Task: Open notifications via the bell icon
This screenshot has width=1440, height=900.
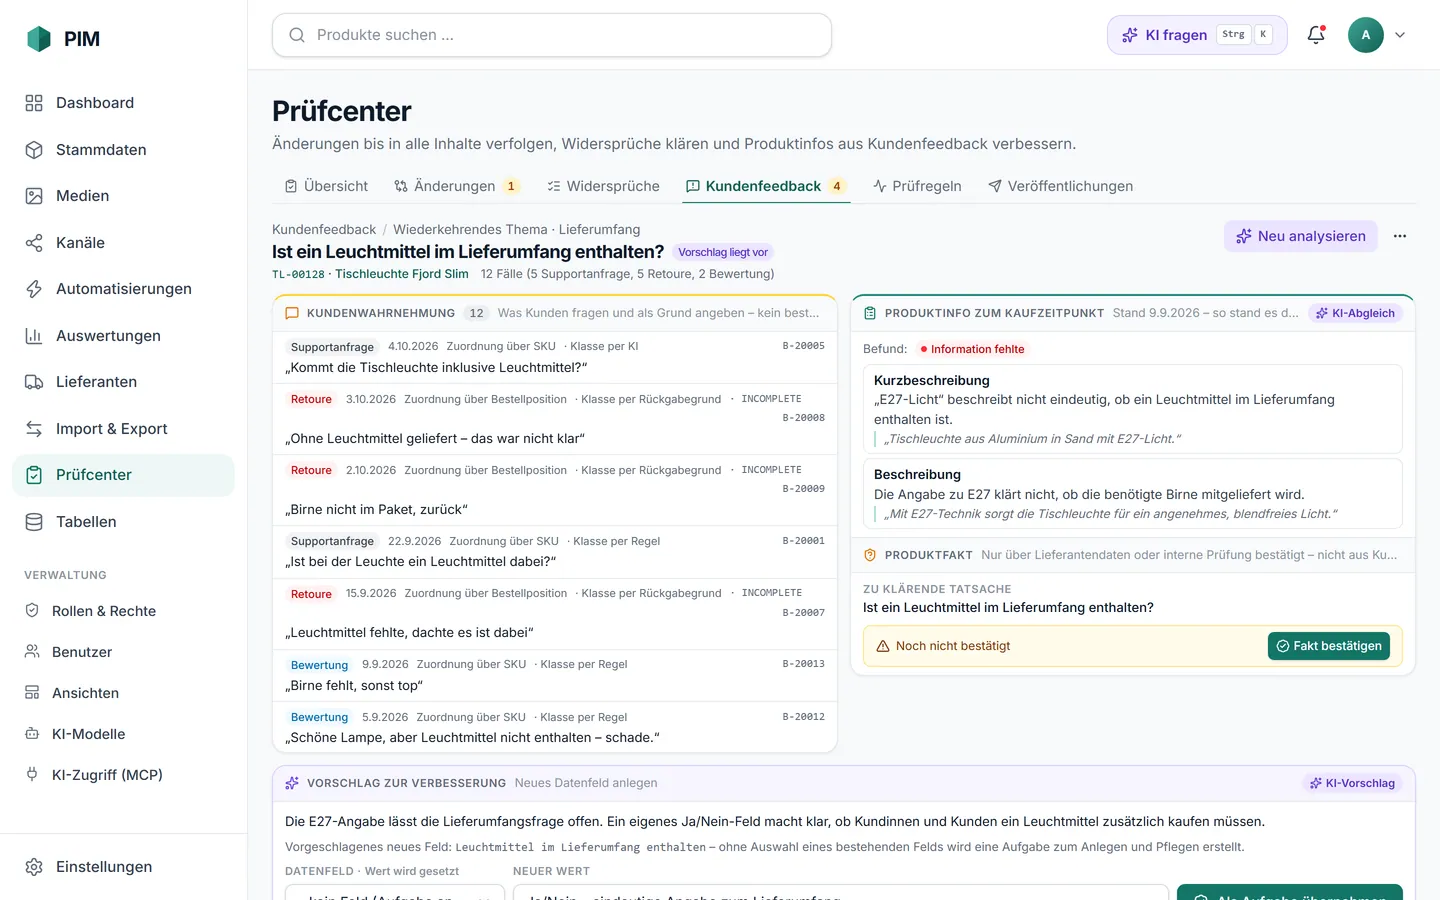Action: click(1316, 35)
